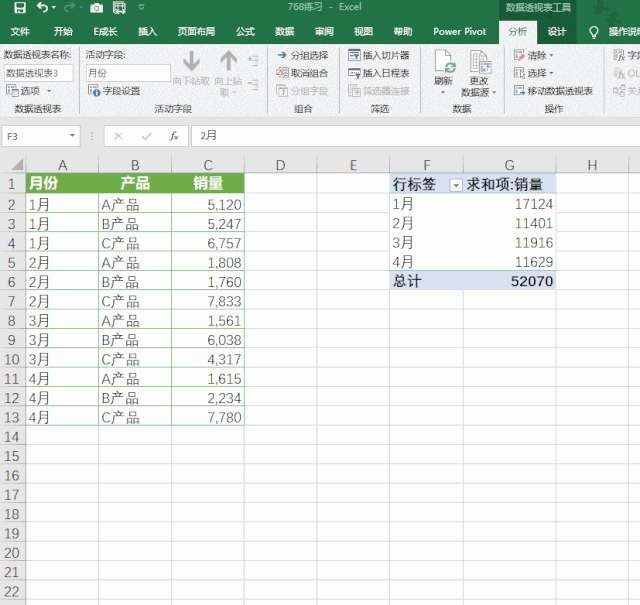Click 移动数据透视表 move pivot table
The image size is (640, 605).
coord(553,91)
